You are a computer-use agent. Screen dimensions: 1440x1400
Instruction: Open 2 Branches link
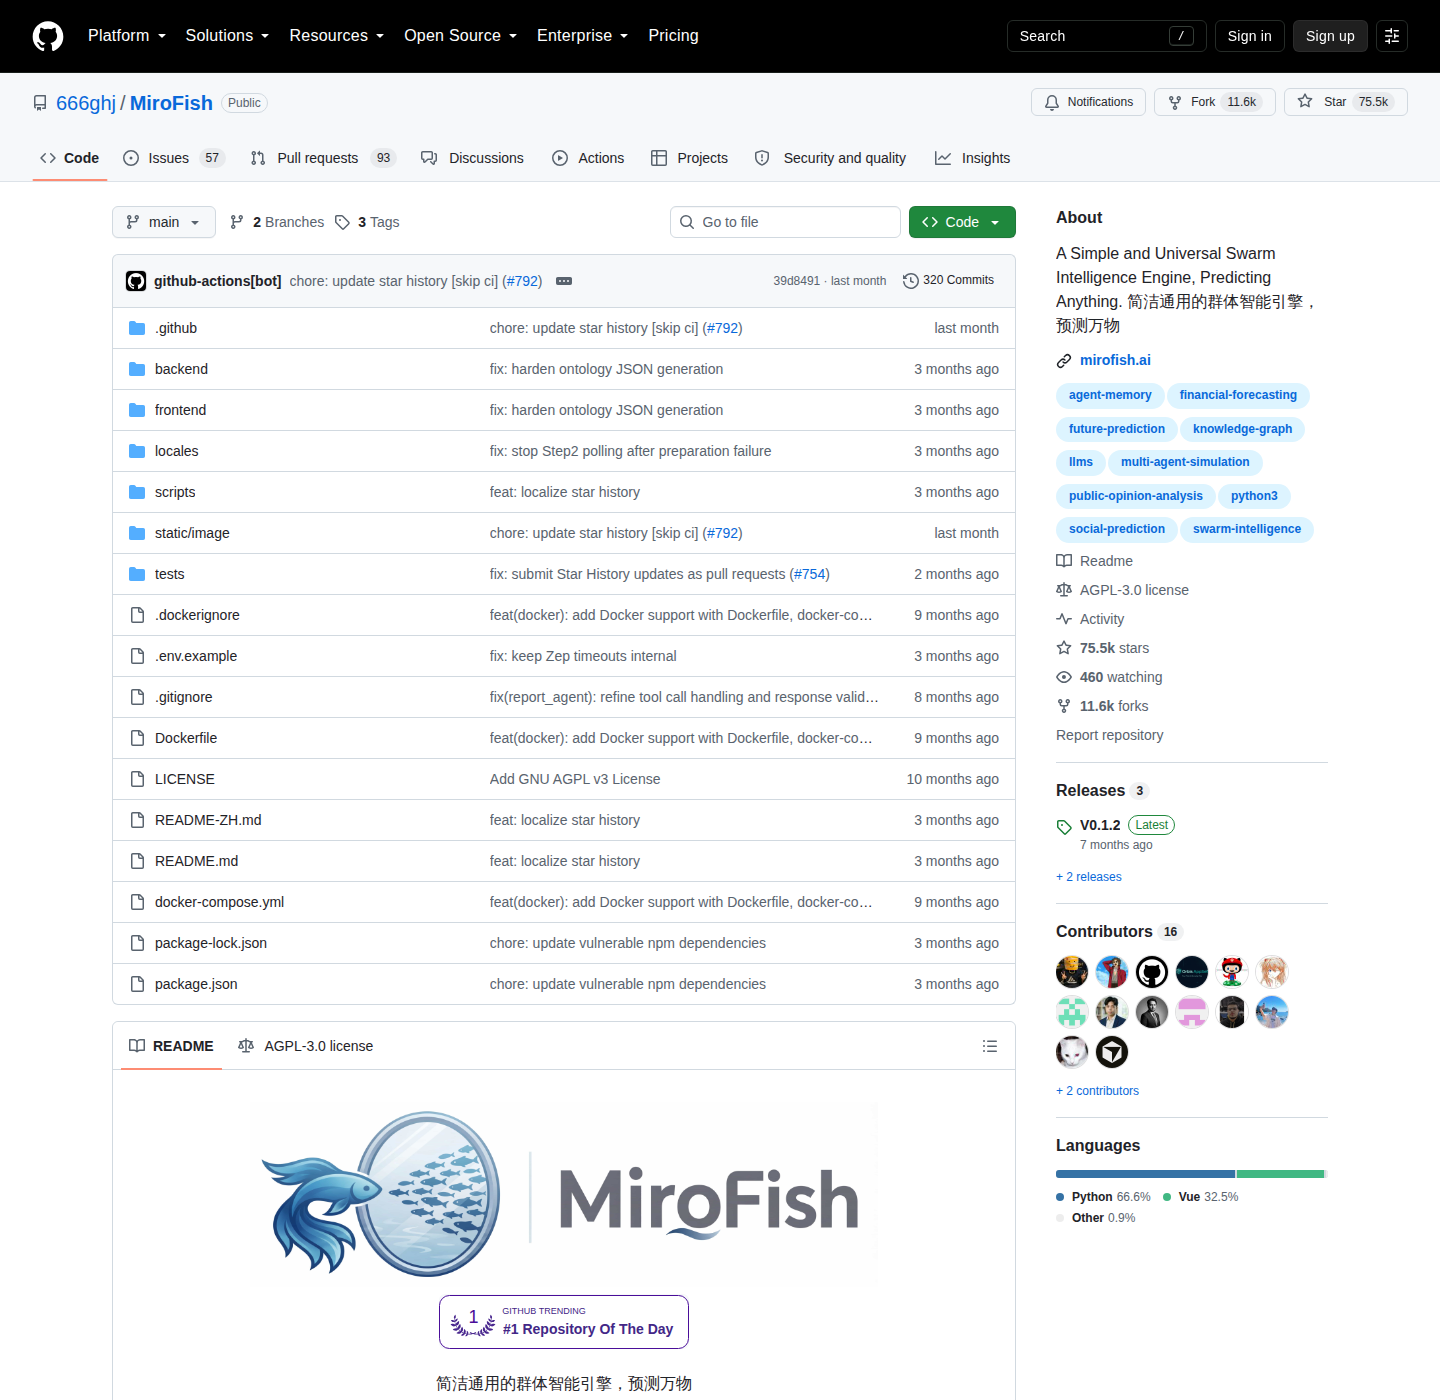[x=277, y=222]
